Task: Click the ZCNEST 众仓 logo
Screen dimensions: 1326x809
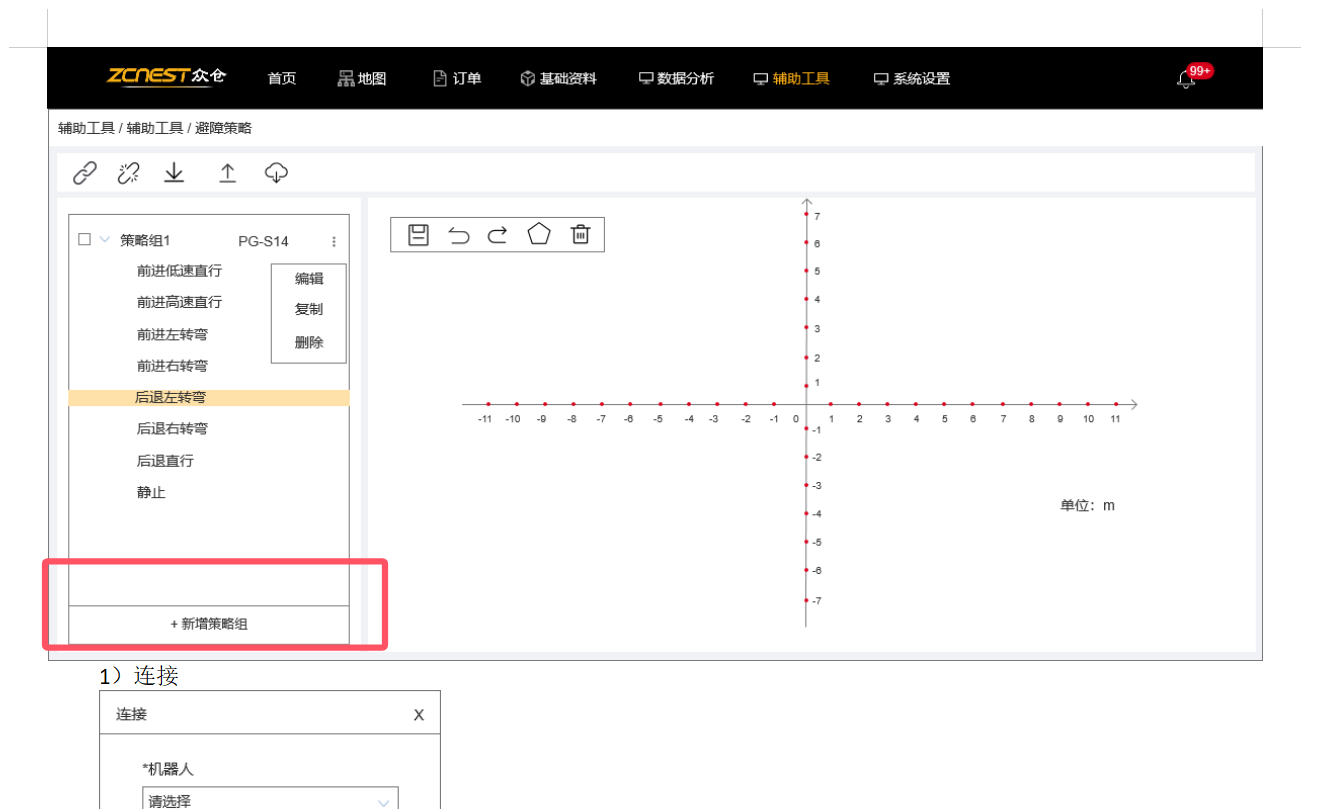Action: [167, 77]
